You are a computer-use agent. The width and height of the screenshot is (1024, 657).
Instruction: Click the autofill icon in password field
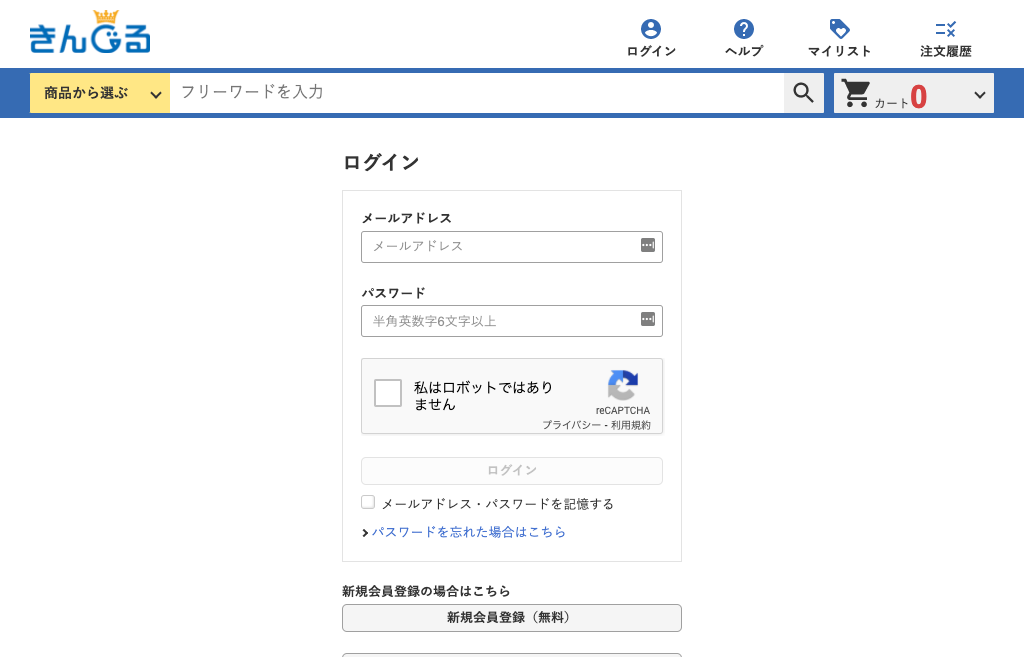[x=648, y=319]
